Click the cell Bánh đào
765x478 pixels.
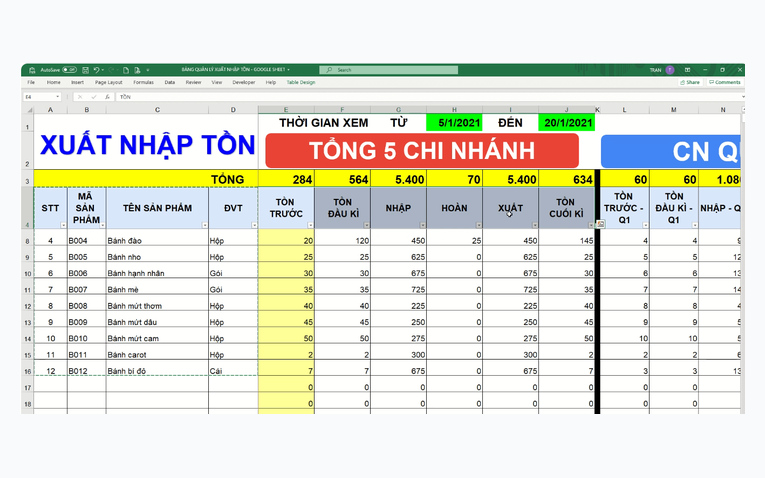pyautogui.click(x=157, y=240)
